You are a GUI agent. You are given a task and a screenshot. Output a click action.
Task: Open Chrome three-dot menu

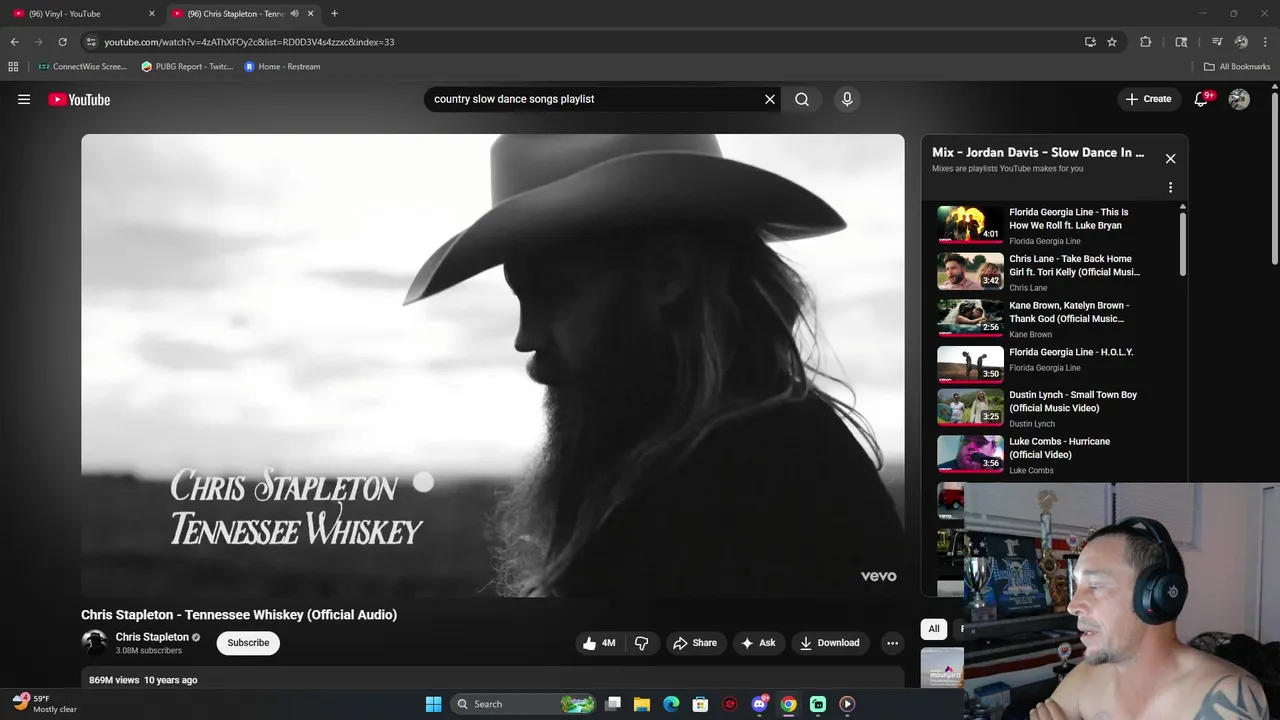click(x=1264, y=42)
